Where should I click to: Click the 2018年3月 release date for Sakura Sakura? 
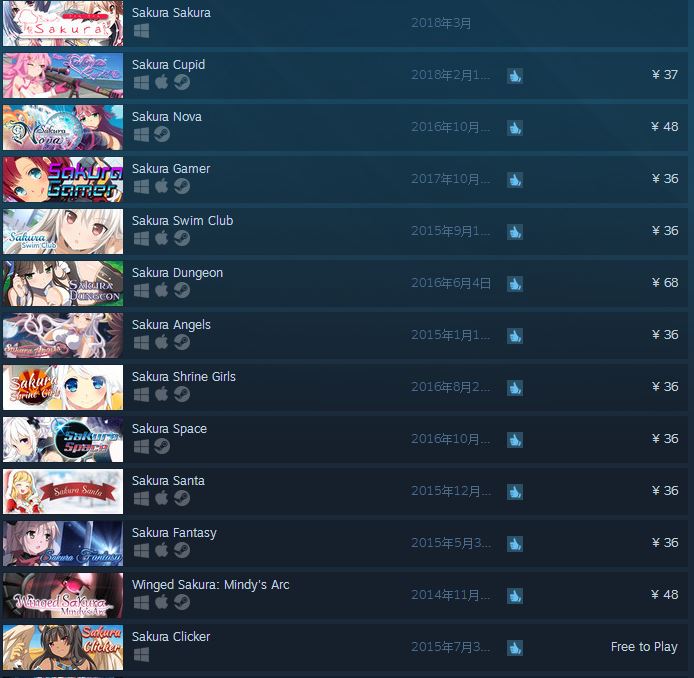[441, 23]
